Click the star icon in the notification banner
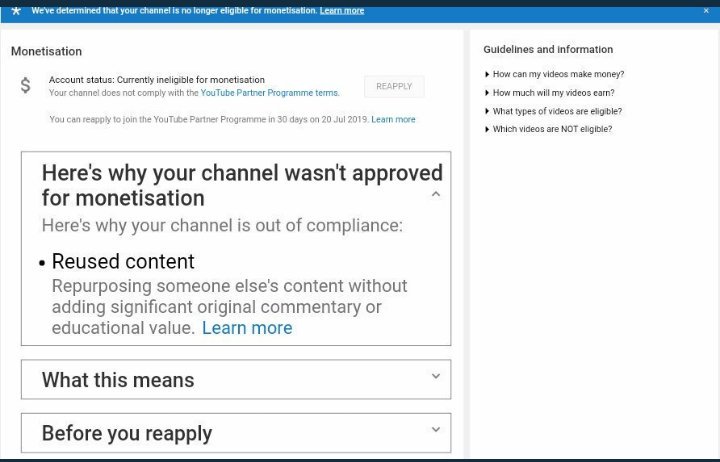720x462 pixels. pyautogui.click(x=16, y=11)
